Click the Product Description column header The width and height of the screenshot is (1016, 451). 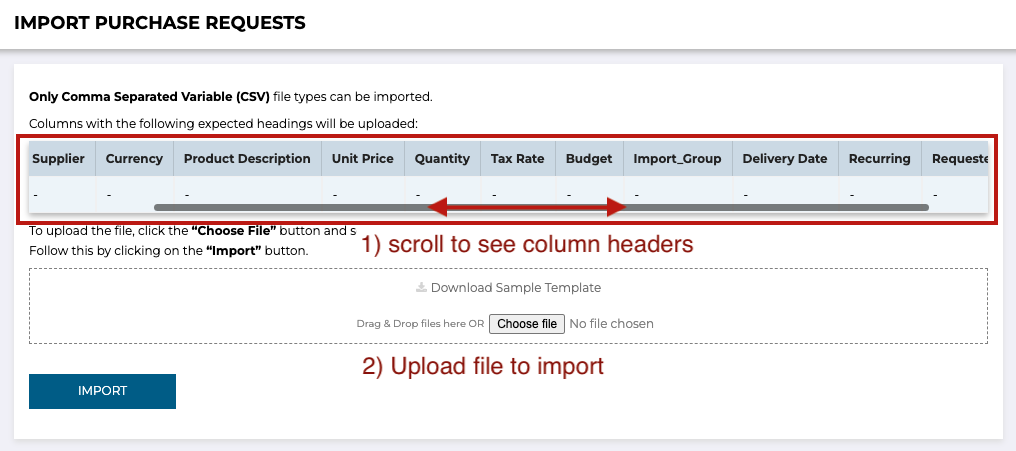point(248,159)
